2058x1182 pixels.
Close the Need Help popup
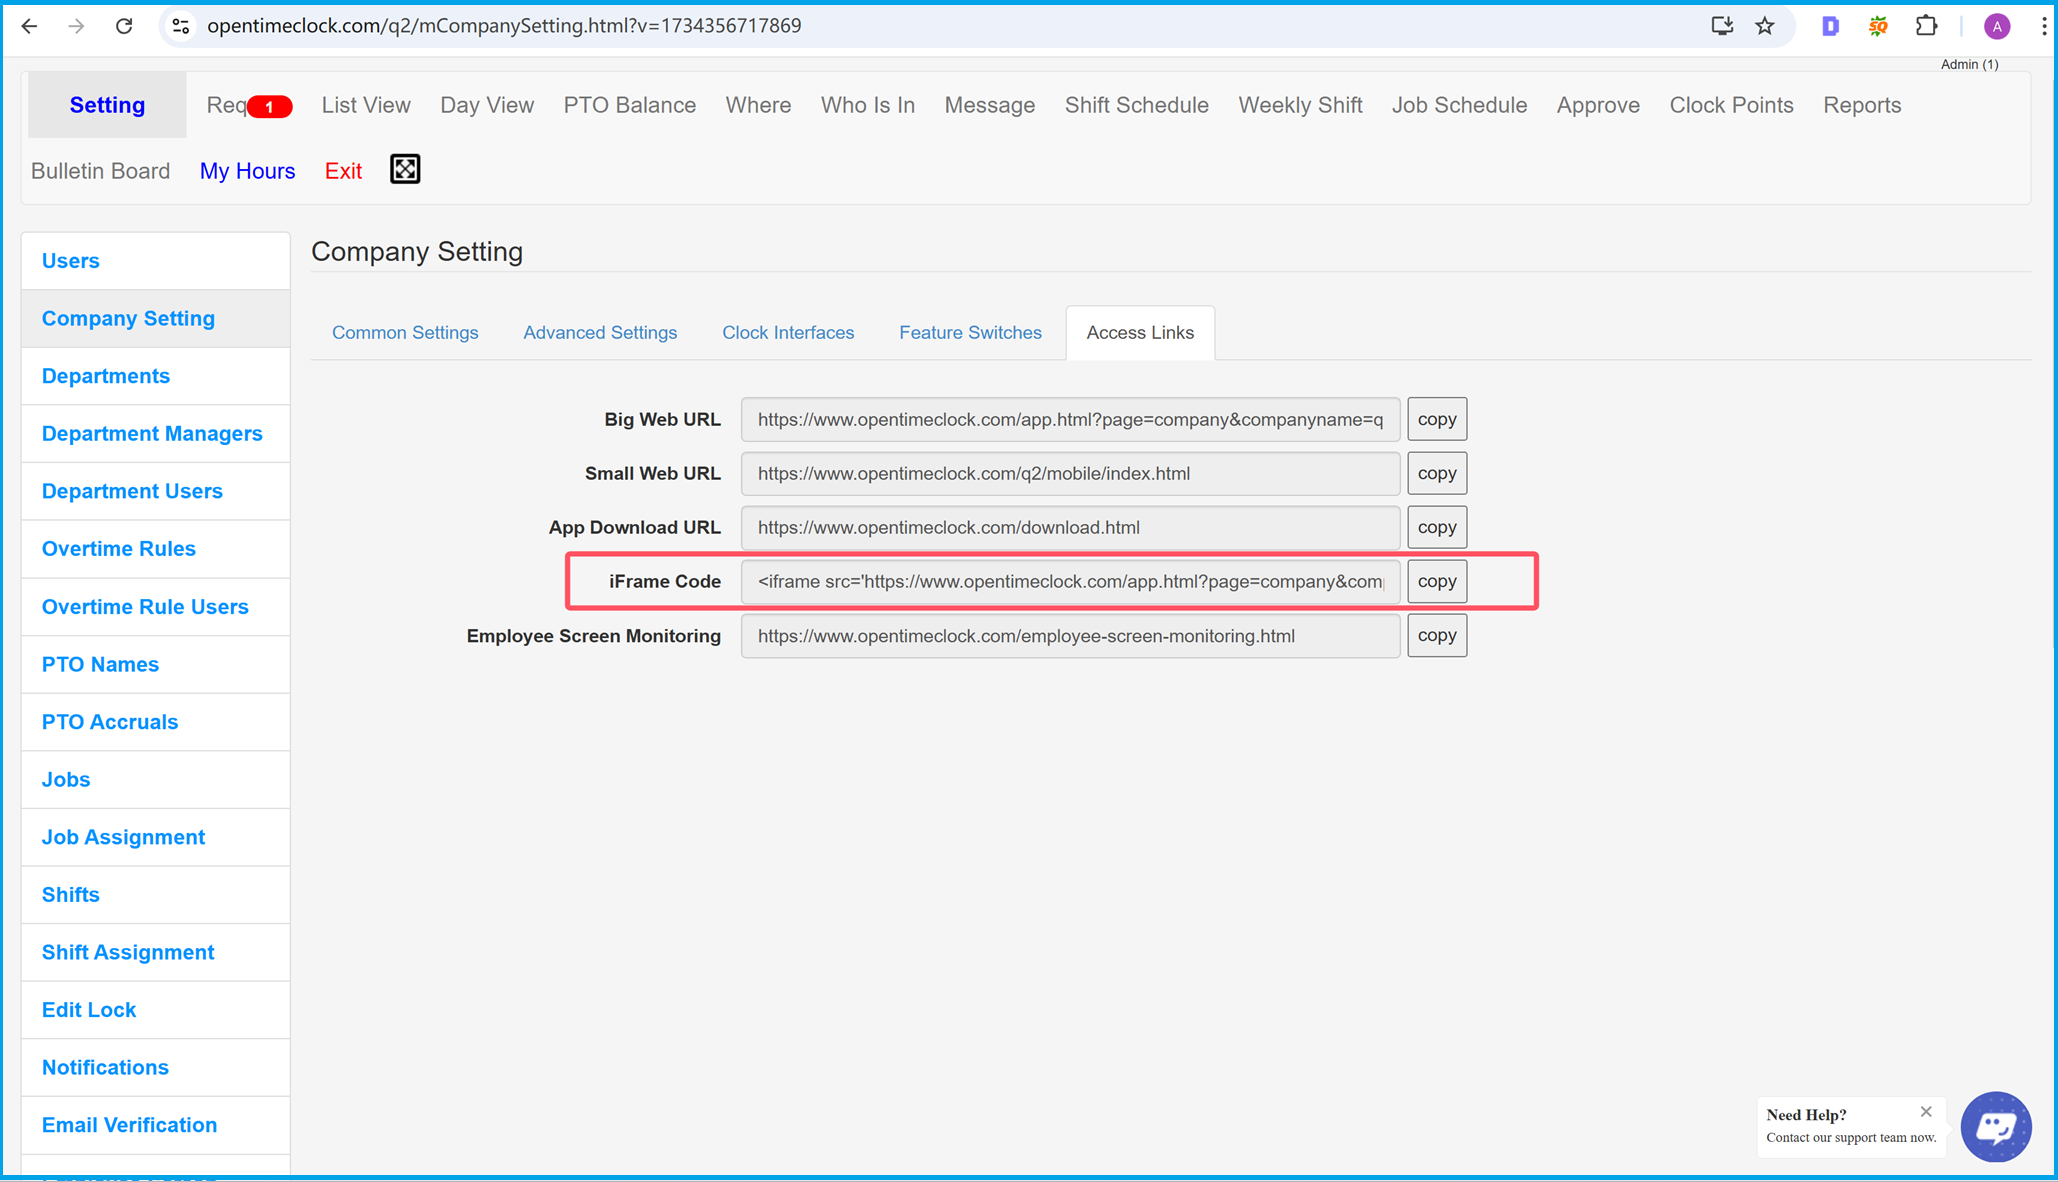[1926, 1112]
